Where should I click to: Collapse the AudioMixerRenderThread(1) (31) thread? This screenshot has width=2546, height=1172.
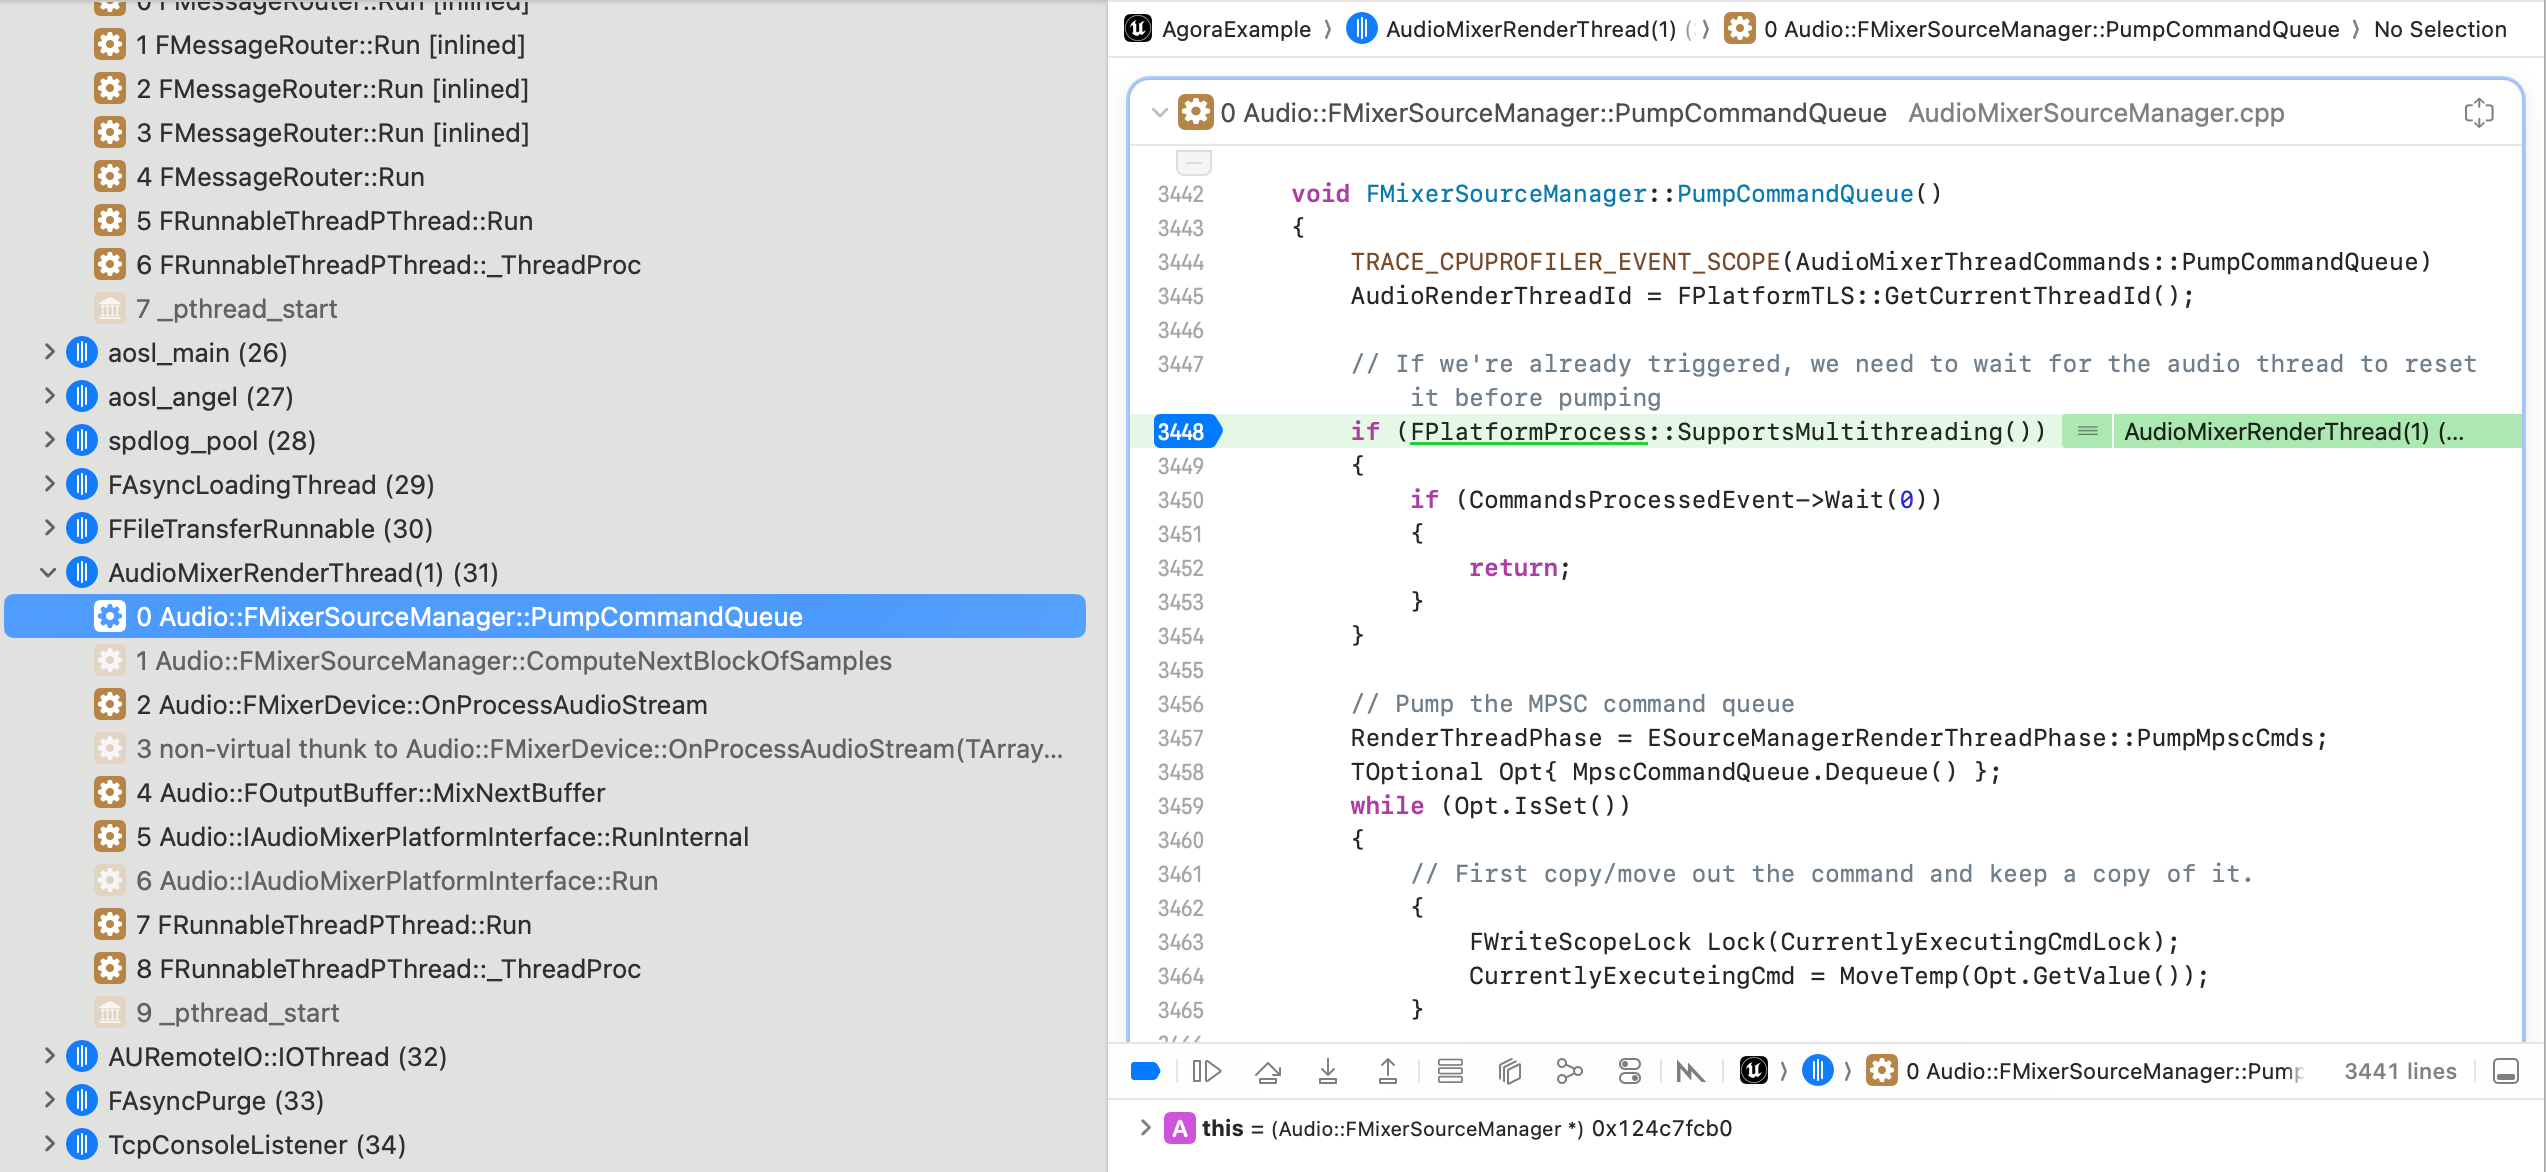point(47,573)
